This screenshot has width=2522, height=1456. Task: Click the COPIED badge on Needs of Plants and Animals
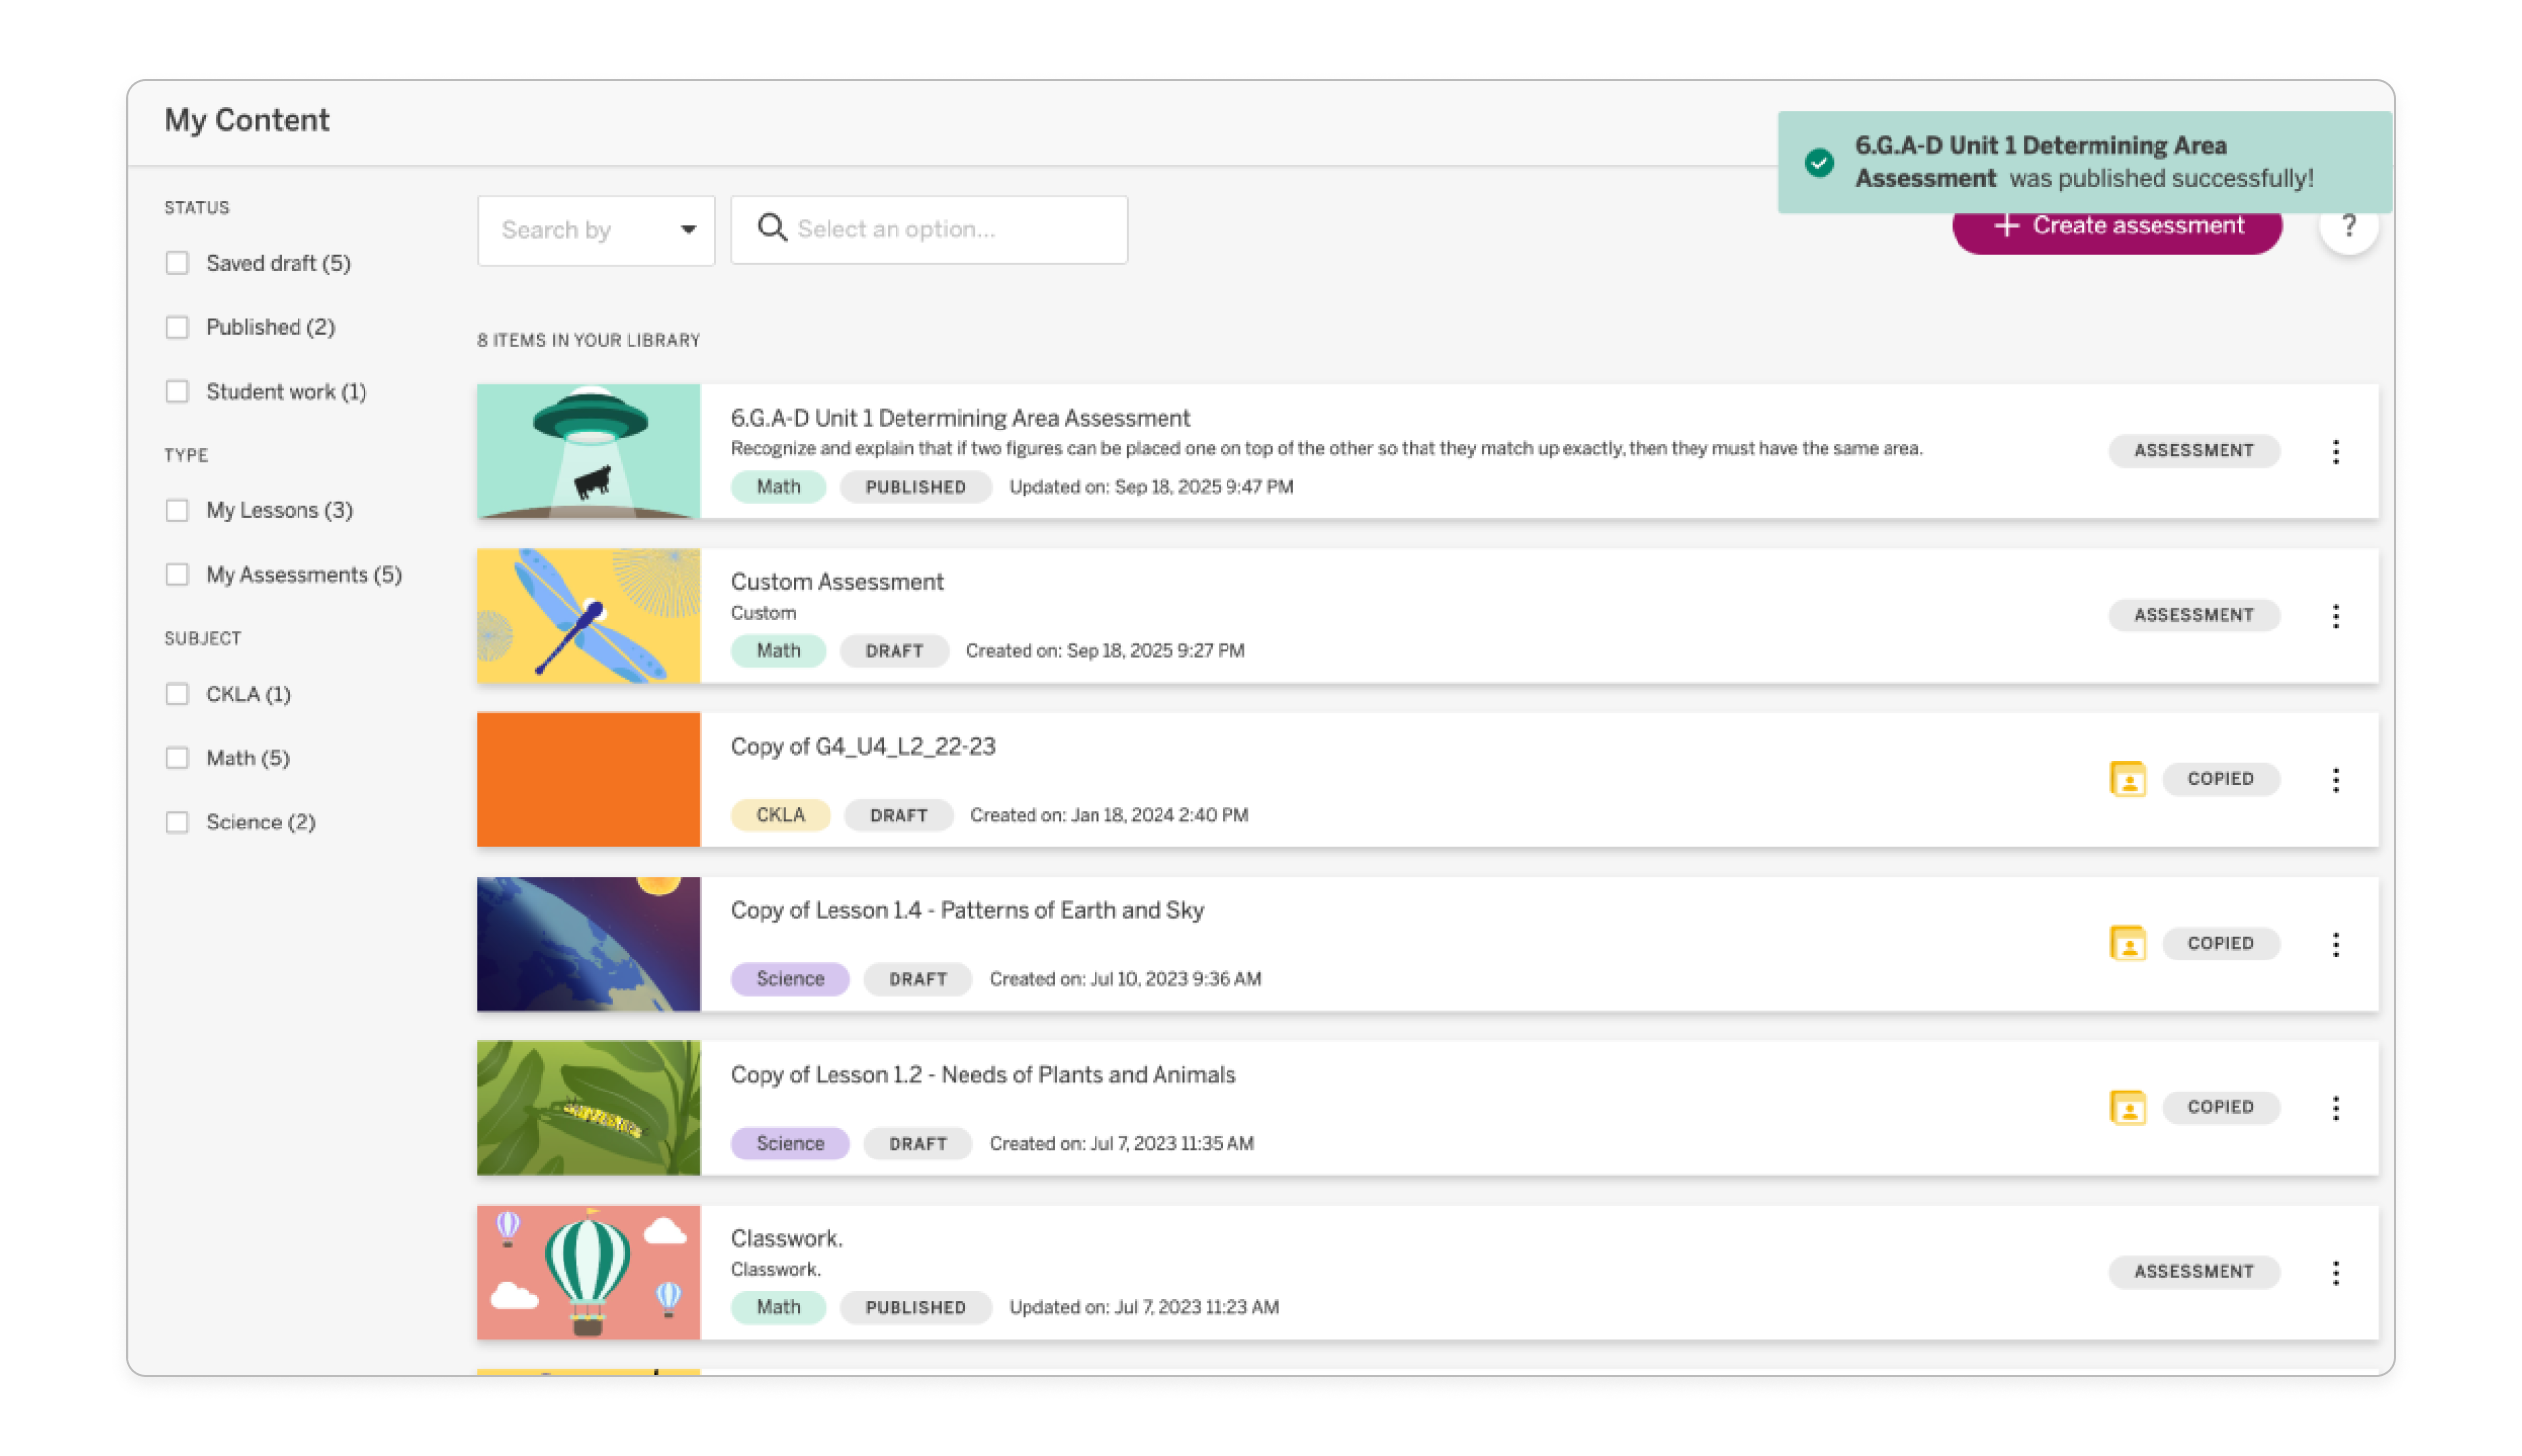[2220, 1107]
